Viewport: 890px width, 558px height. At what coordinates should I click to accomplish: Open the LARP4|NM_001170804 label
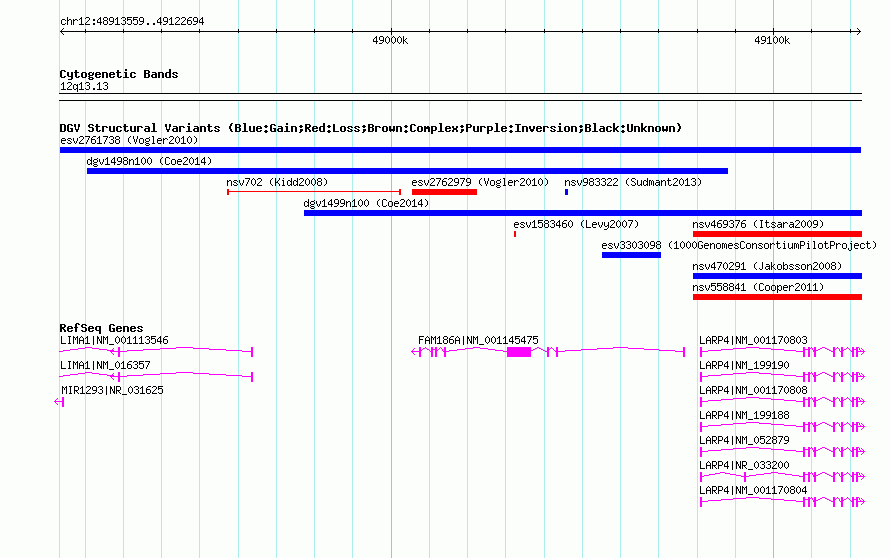tap(753, 490)
